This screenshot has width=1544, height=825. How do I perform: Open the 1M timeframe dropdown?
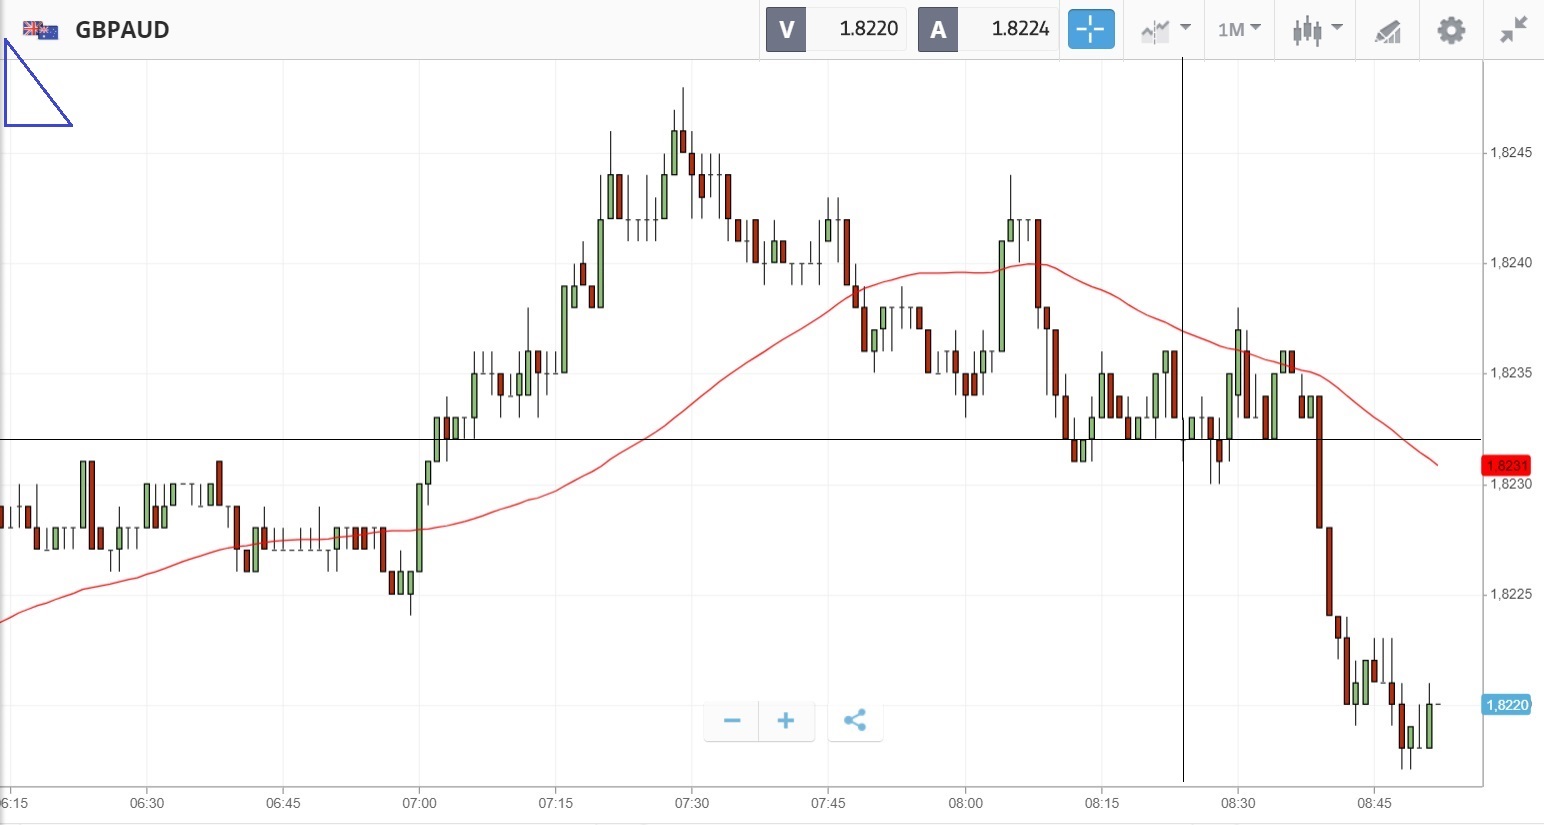click(x=1239, y=29)
